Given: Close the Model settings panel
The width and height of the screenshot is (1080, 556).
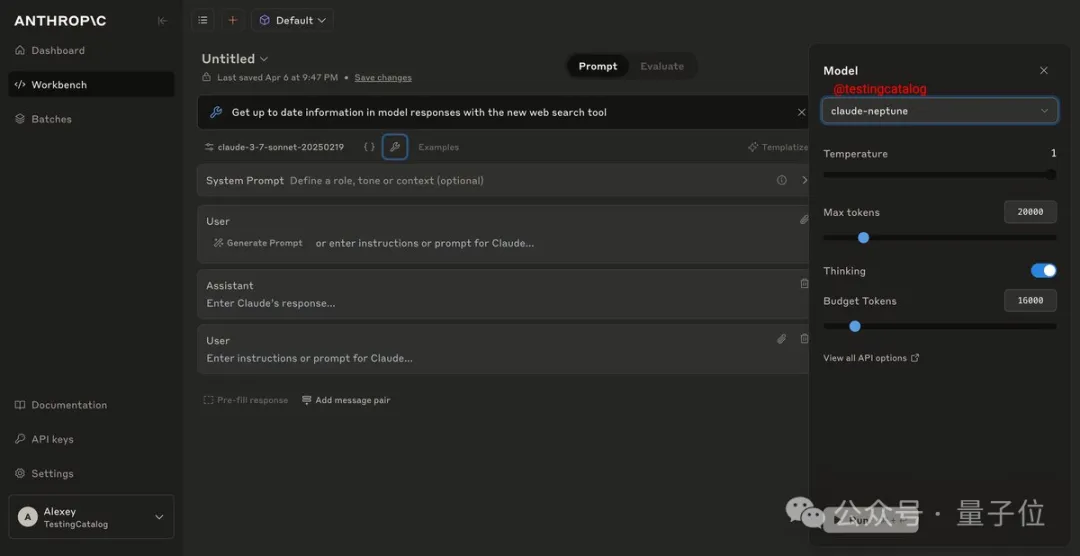Looking at the screenshot, I should coord(1043,71).
